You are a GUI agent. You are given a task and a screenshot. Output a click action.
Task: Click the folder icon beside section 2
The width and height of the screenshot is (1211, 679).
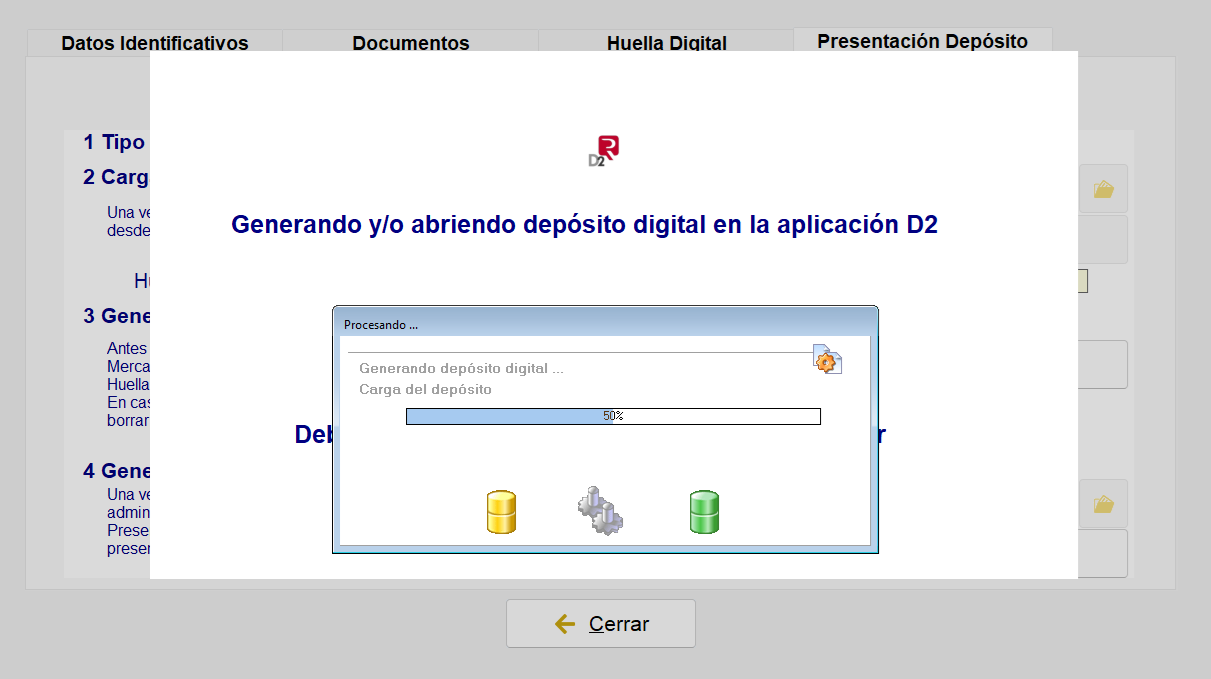(x=1103, y=189)
